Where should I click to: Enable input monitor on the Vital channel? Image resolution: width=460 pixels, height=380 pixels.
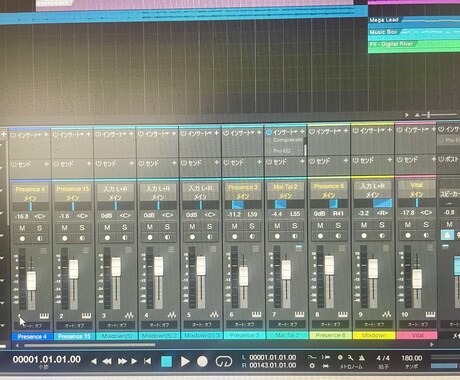(x=426, y=235)
